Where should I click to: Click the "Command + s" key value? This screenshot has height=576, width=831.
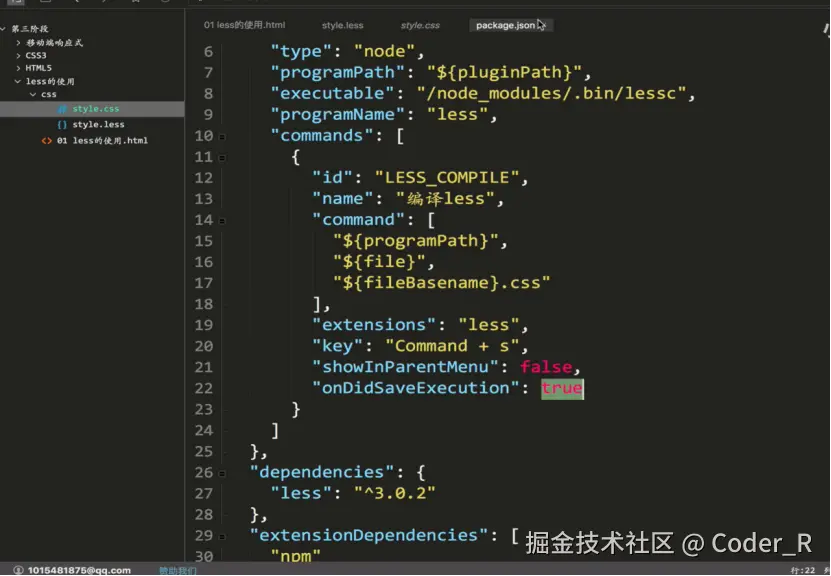452,346
